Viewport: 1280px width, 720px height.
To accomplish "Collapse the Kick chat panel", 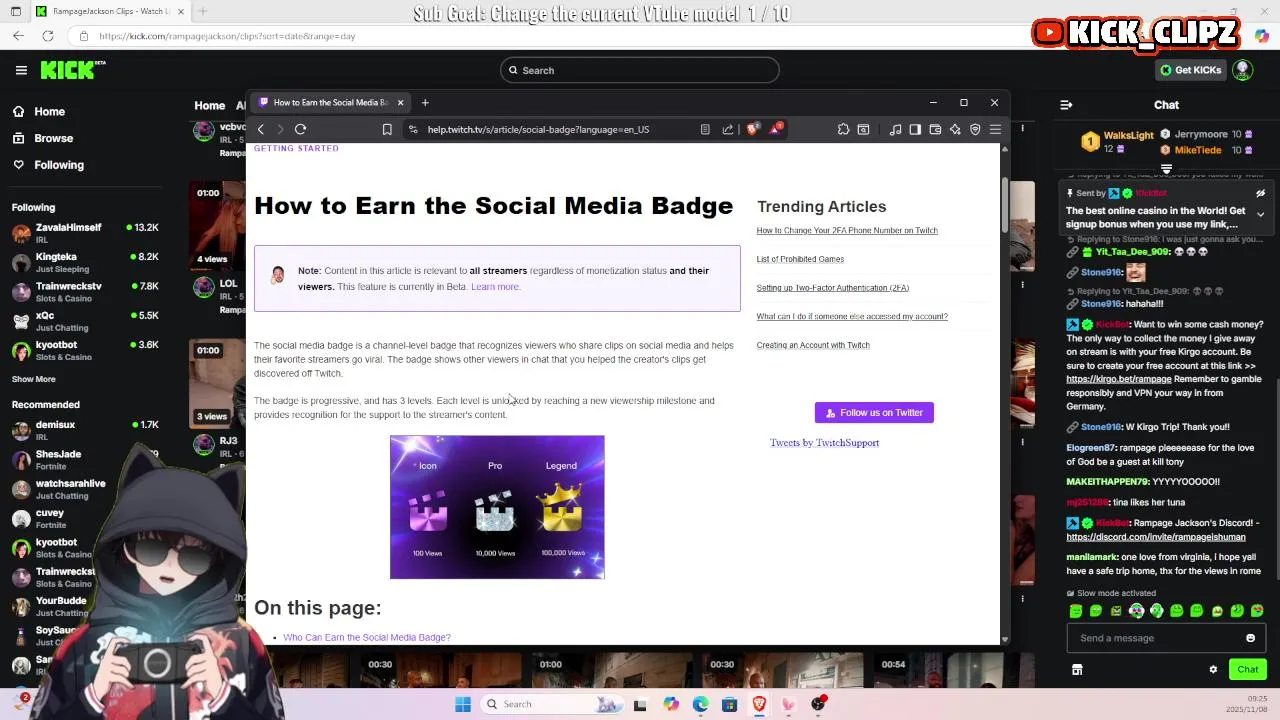I will point(1066,104).
